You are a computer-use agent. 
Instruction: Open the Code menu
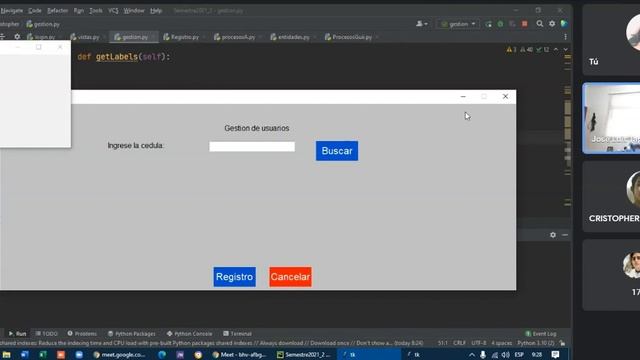pos(35,11)
